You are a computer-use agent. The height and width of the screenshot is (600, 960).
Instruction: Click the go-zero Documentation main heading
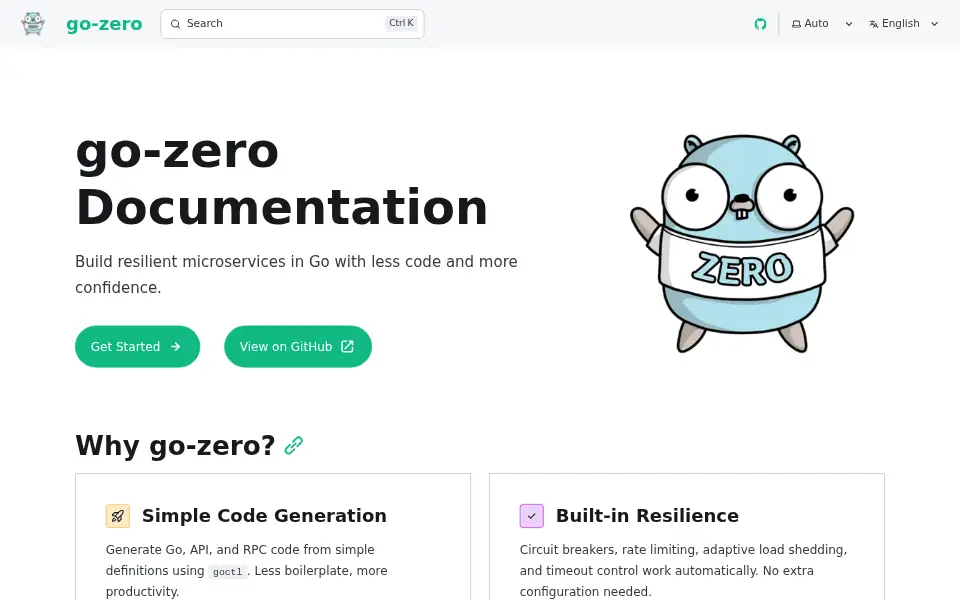tap(282, 179)
